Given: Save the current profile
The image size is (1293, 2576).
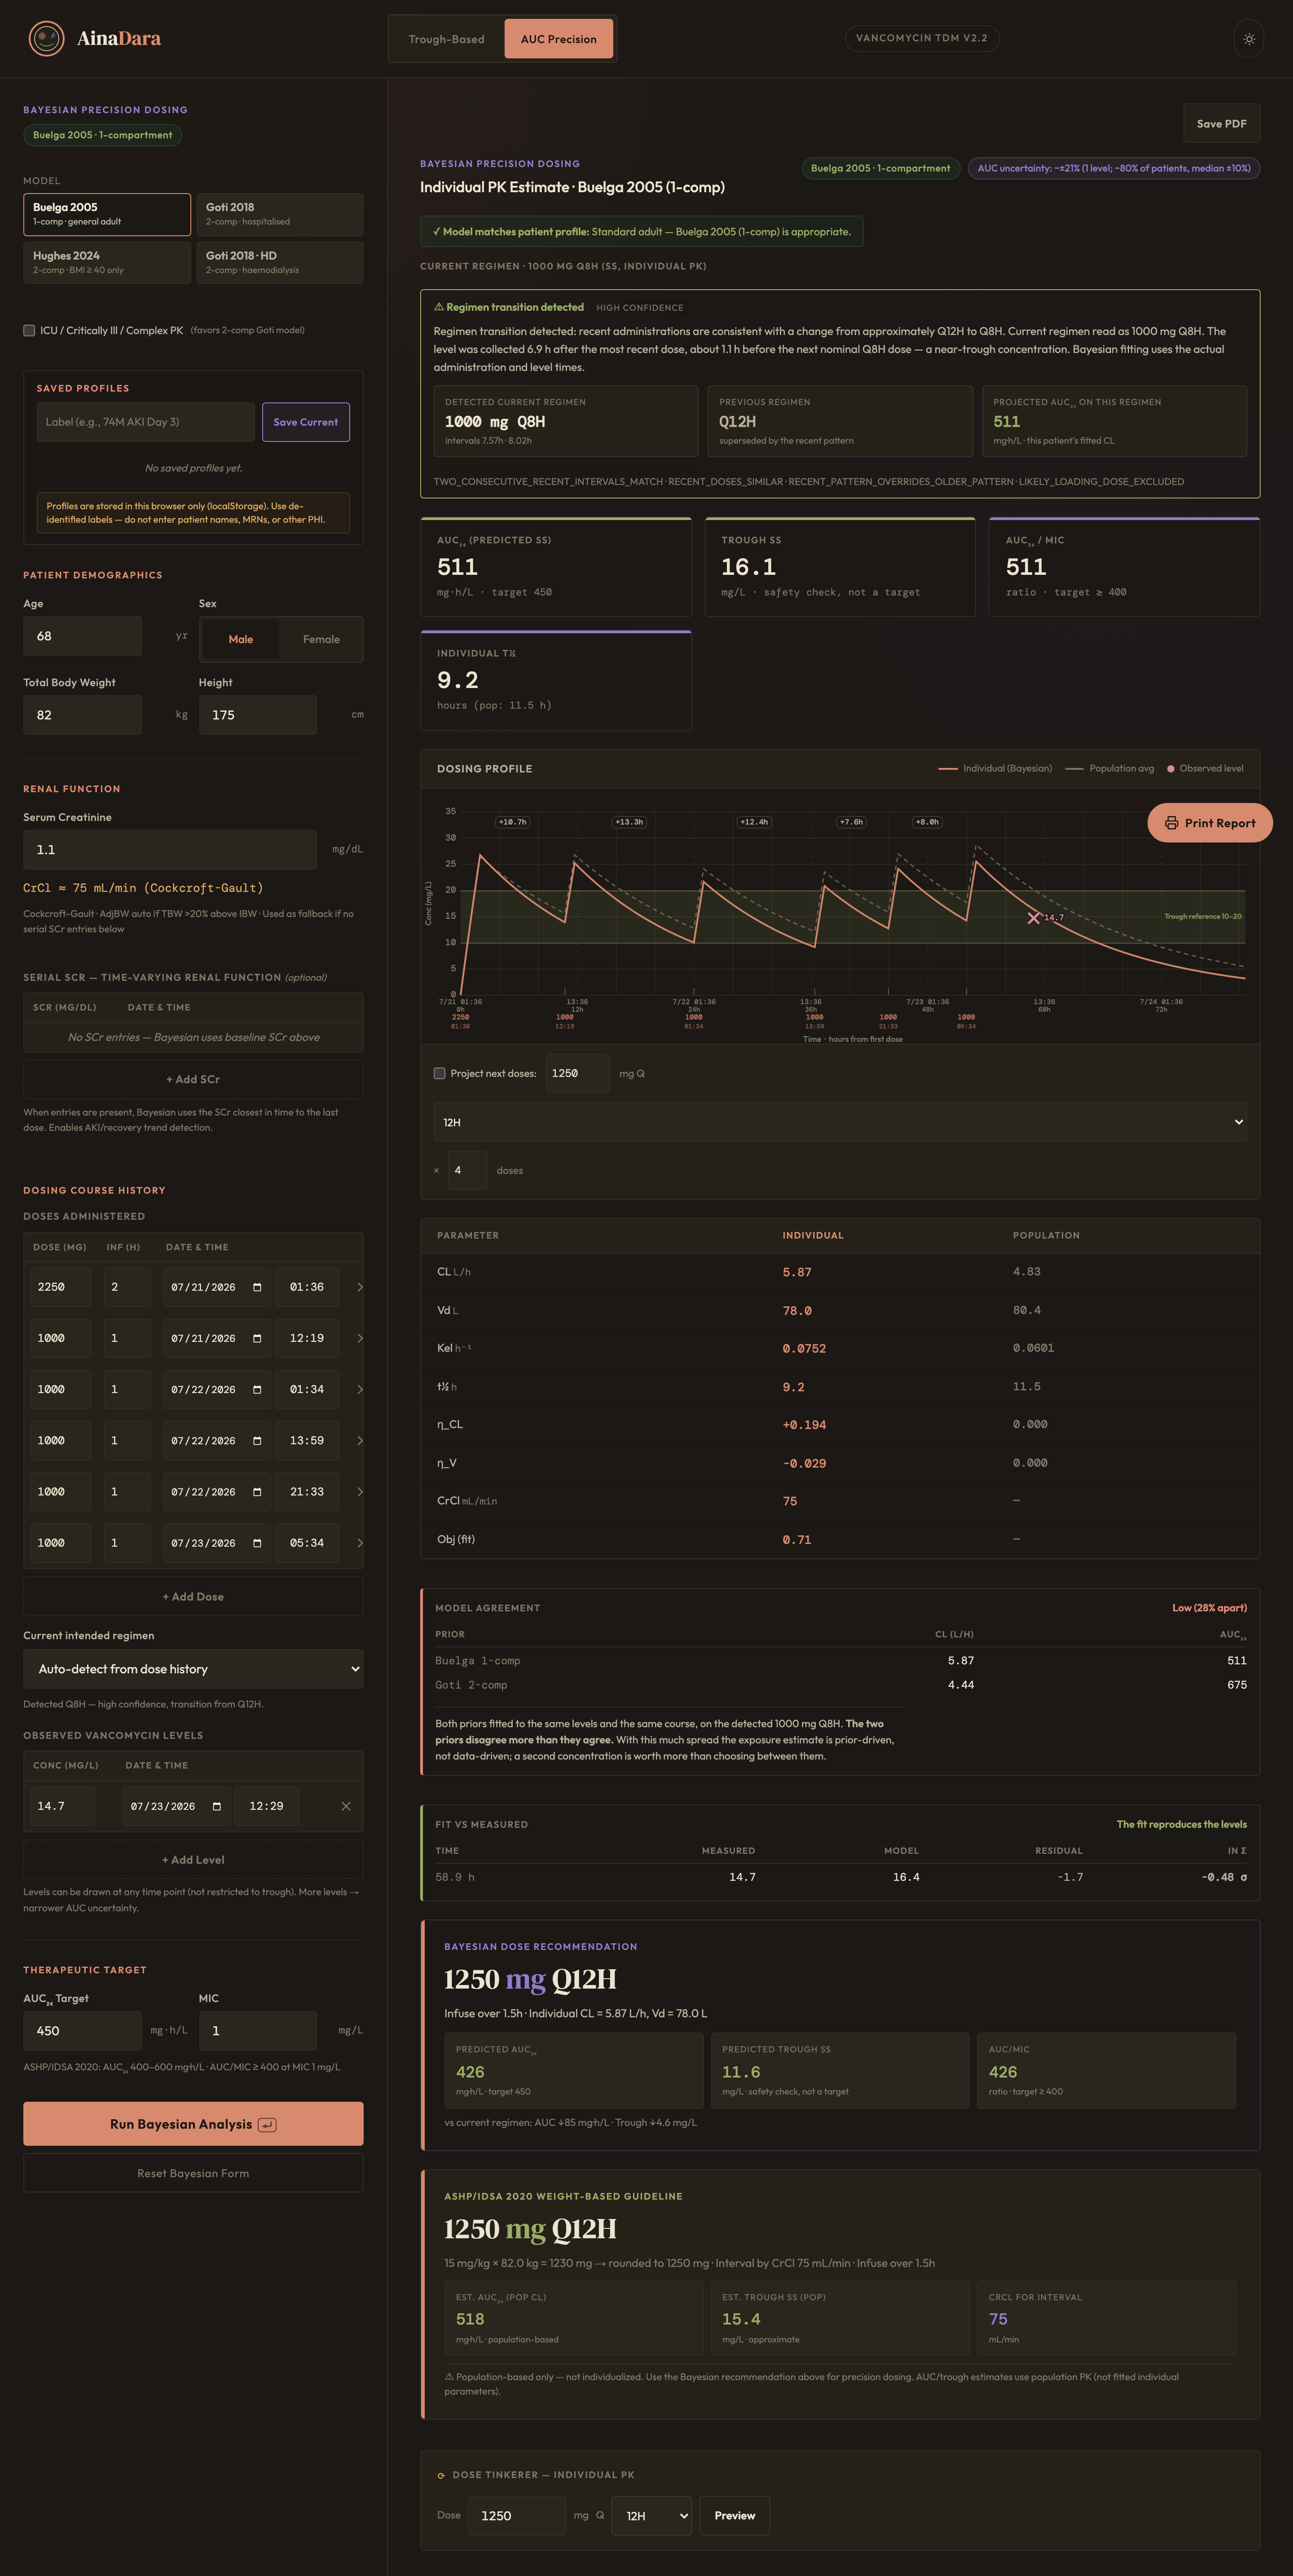Looking at the screenshot, I should 306,422.
